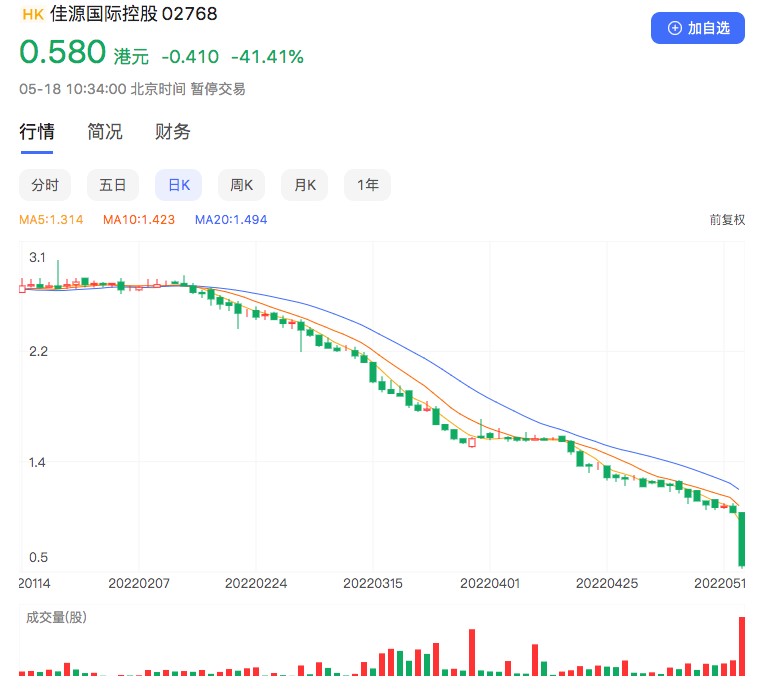Viewport: 757px width, 699px height.
Task: Switch chart to 五日 view
Action: coord(112,185)
